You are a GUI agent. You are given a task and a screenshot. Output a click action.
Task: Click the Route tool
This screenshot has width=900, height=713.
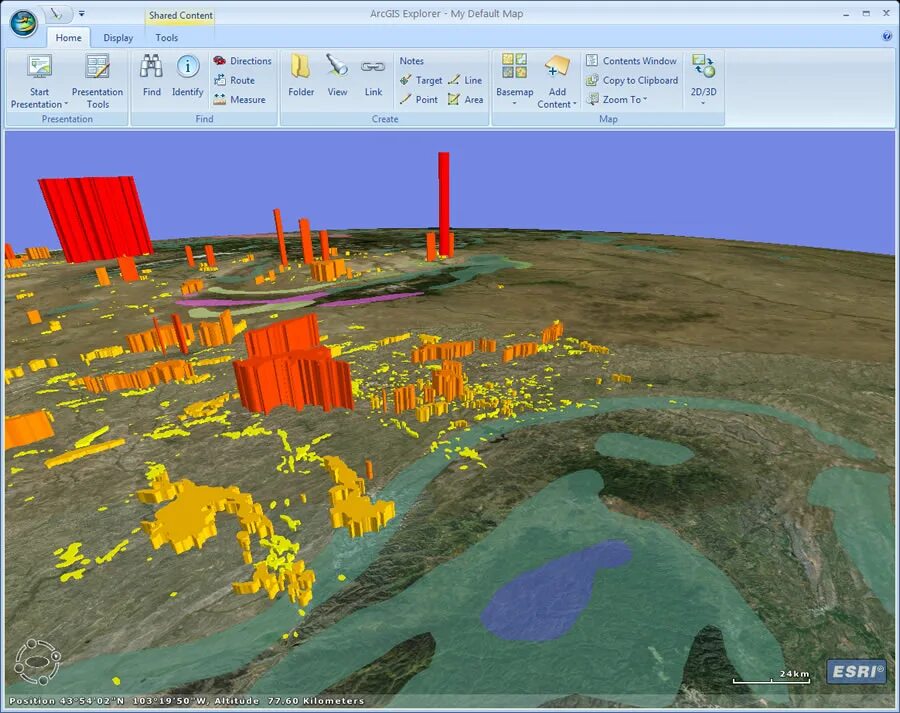pyautogui.click(x=234, y=80)
